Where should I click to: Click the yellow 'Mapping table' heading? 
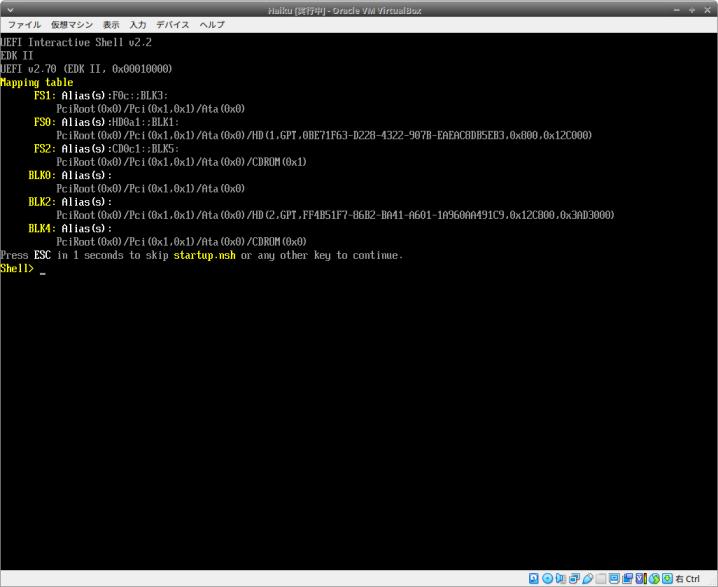(37, 82)
